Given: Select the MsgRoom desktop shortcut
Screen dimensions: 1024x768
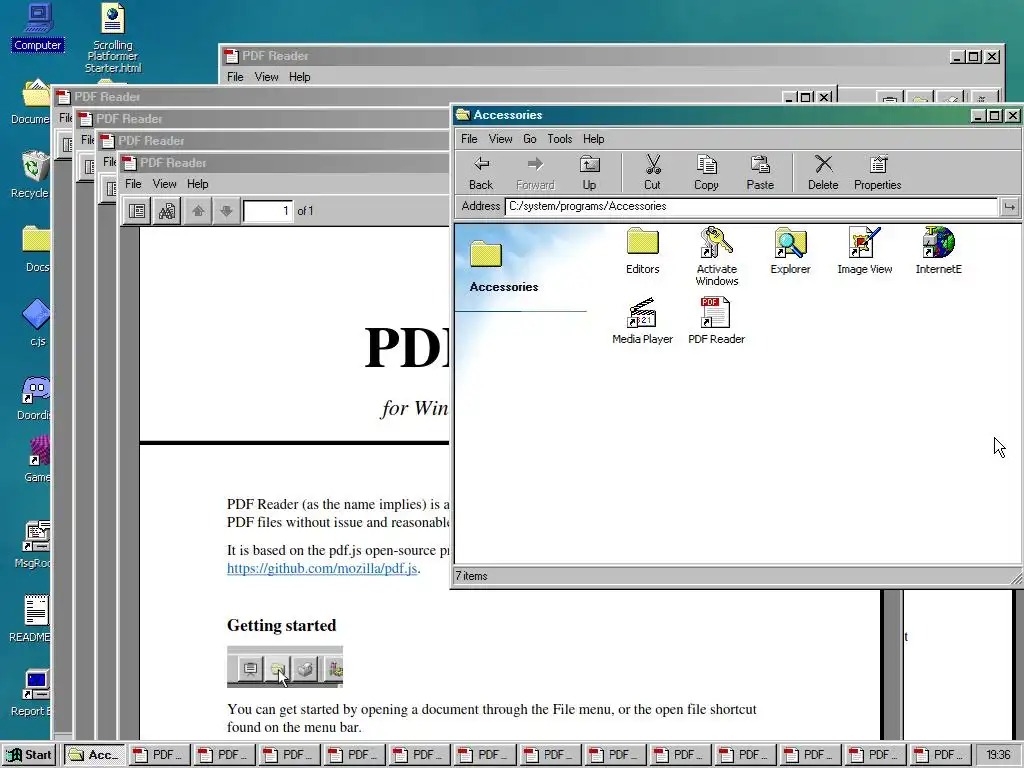Looking at the screenshot, I should click(33, 545).
